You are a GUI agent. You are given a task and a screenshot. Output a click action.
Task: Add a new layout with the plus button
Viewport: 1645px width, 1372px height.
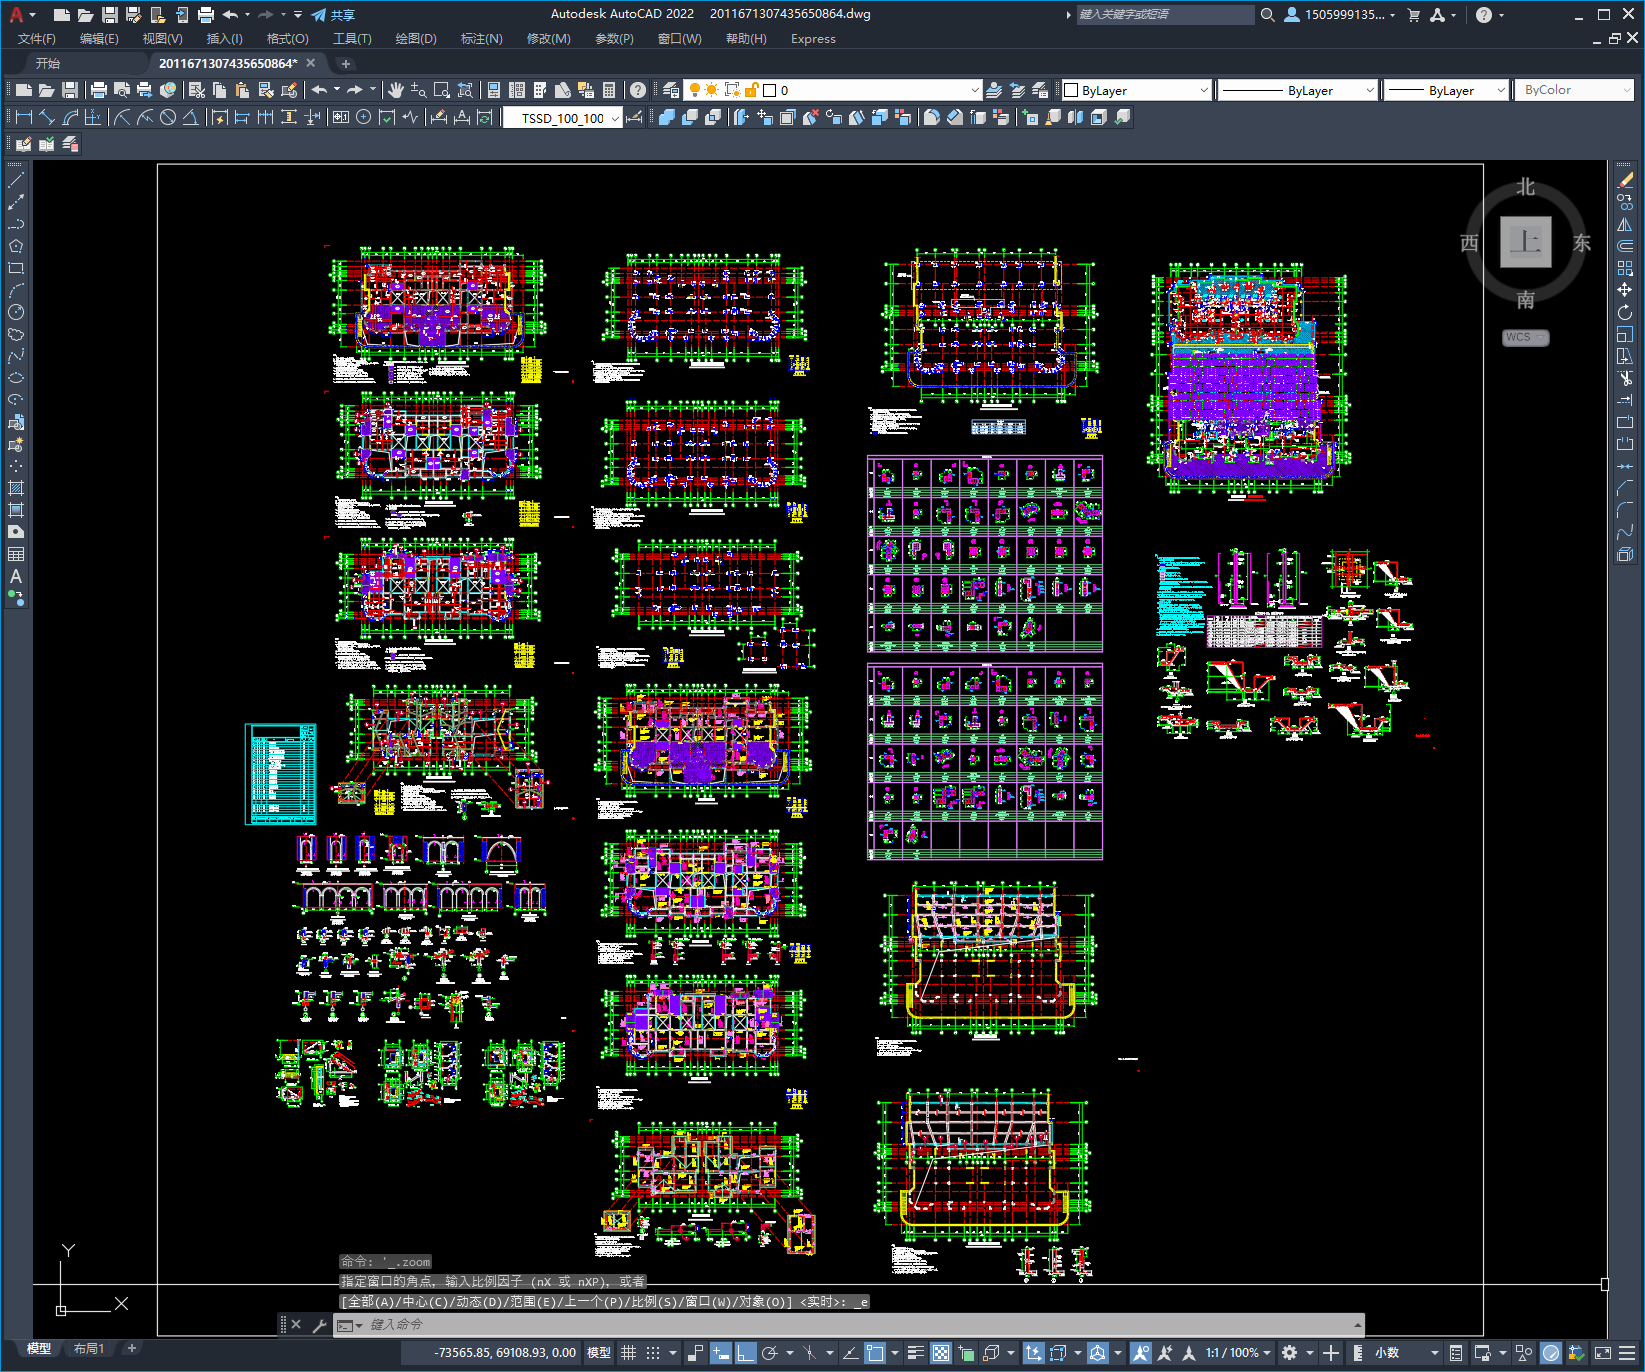tap(131, 1348)
